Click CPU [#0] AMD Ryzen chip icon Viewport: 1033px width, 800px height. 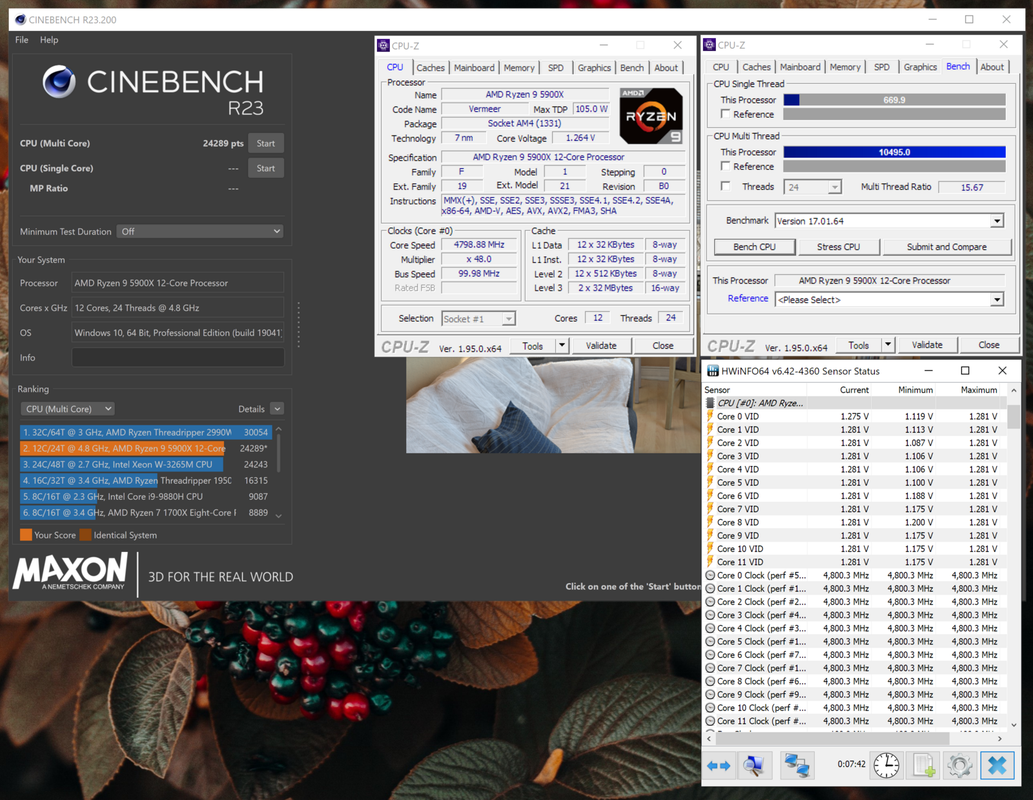[x=710, y=403]
